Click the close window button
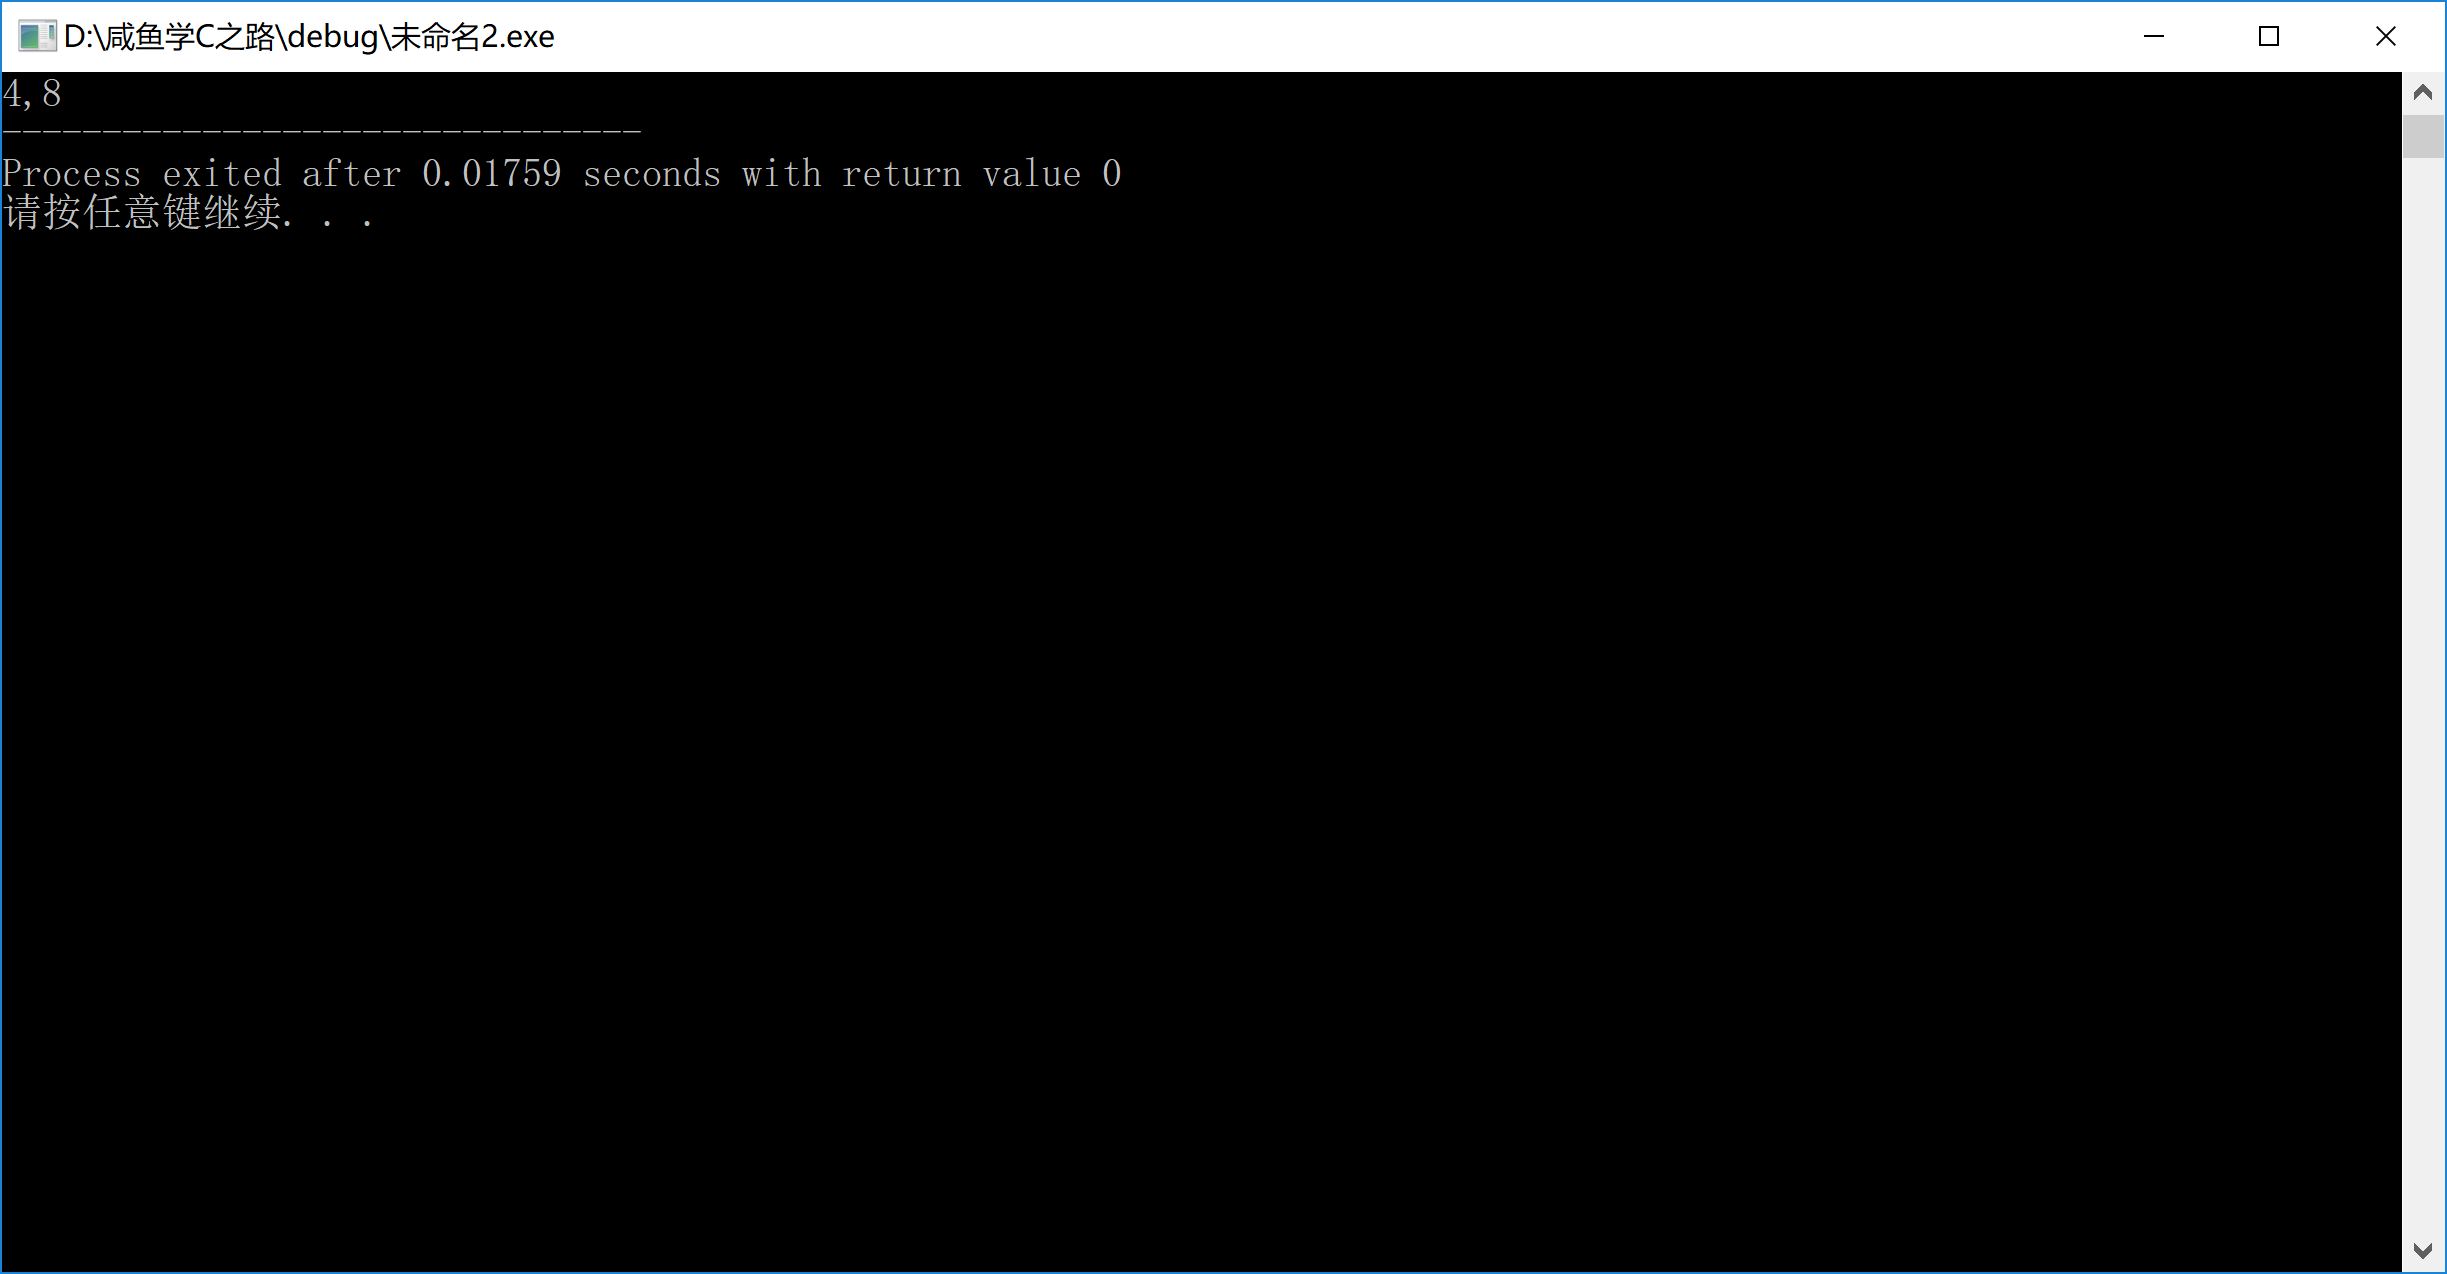Image resolution: width=2447 pixels, height=1274 pixels. (x=2389, y=37)
